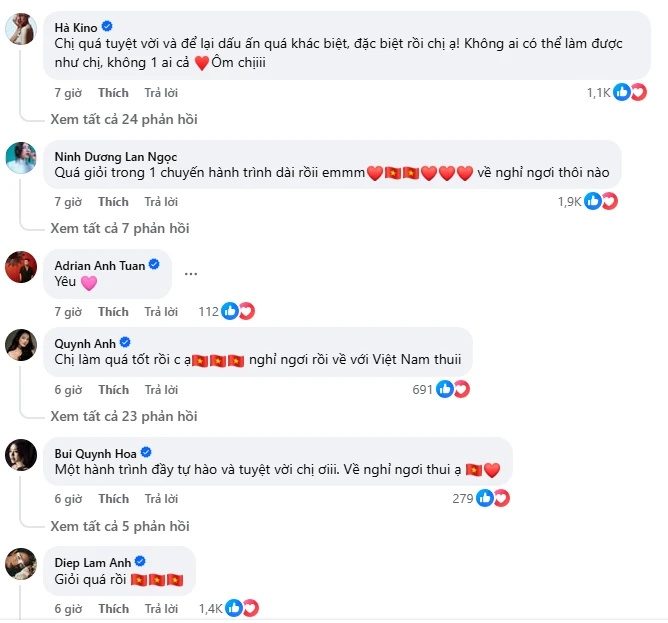Click reaction icons on Diep Lam Anh's comment
Screen dimensions: 668x623
(x=243, y=607)
